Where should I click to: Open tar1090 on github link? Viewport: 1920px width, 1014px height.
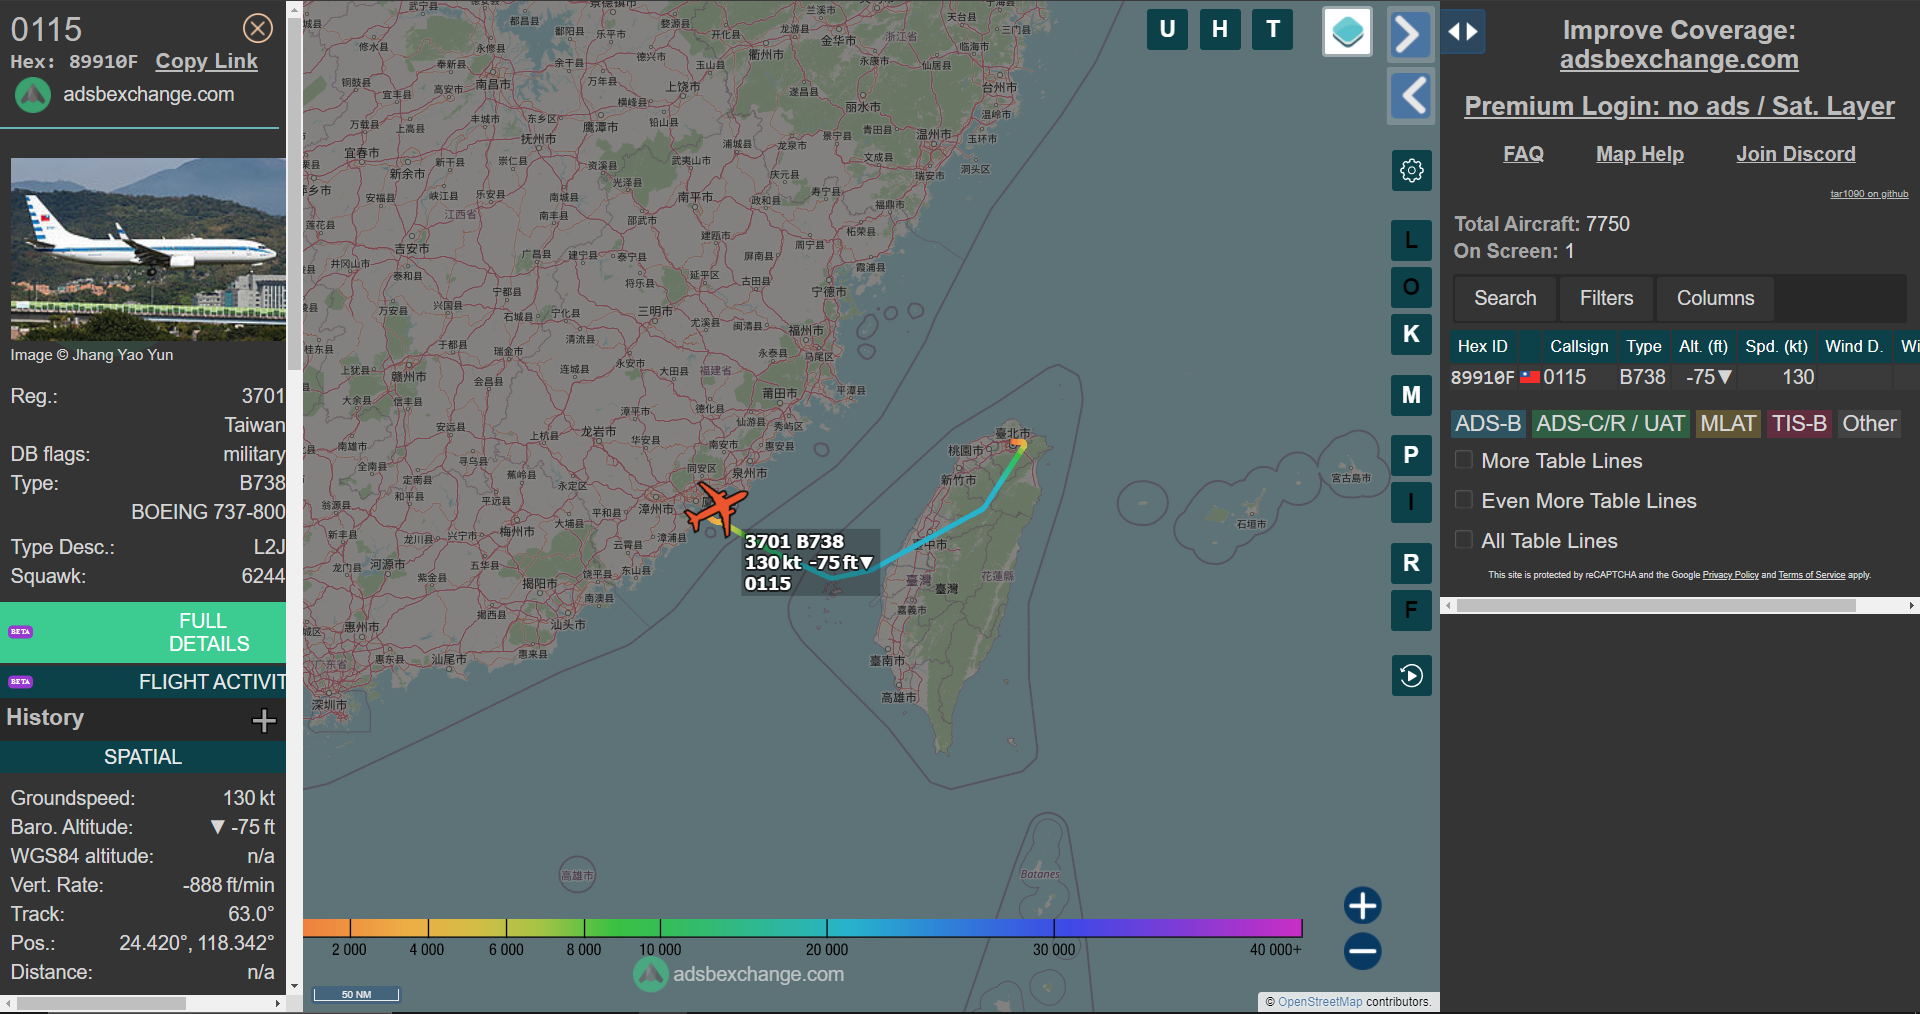1869,194
